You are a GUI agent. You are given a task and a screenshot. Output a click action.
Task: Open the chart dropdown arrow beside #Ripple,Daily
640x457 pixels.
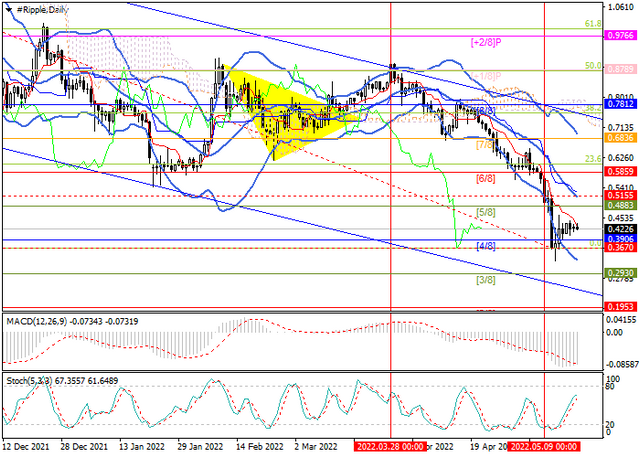tap(9, 10)
